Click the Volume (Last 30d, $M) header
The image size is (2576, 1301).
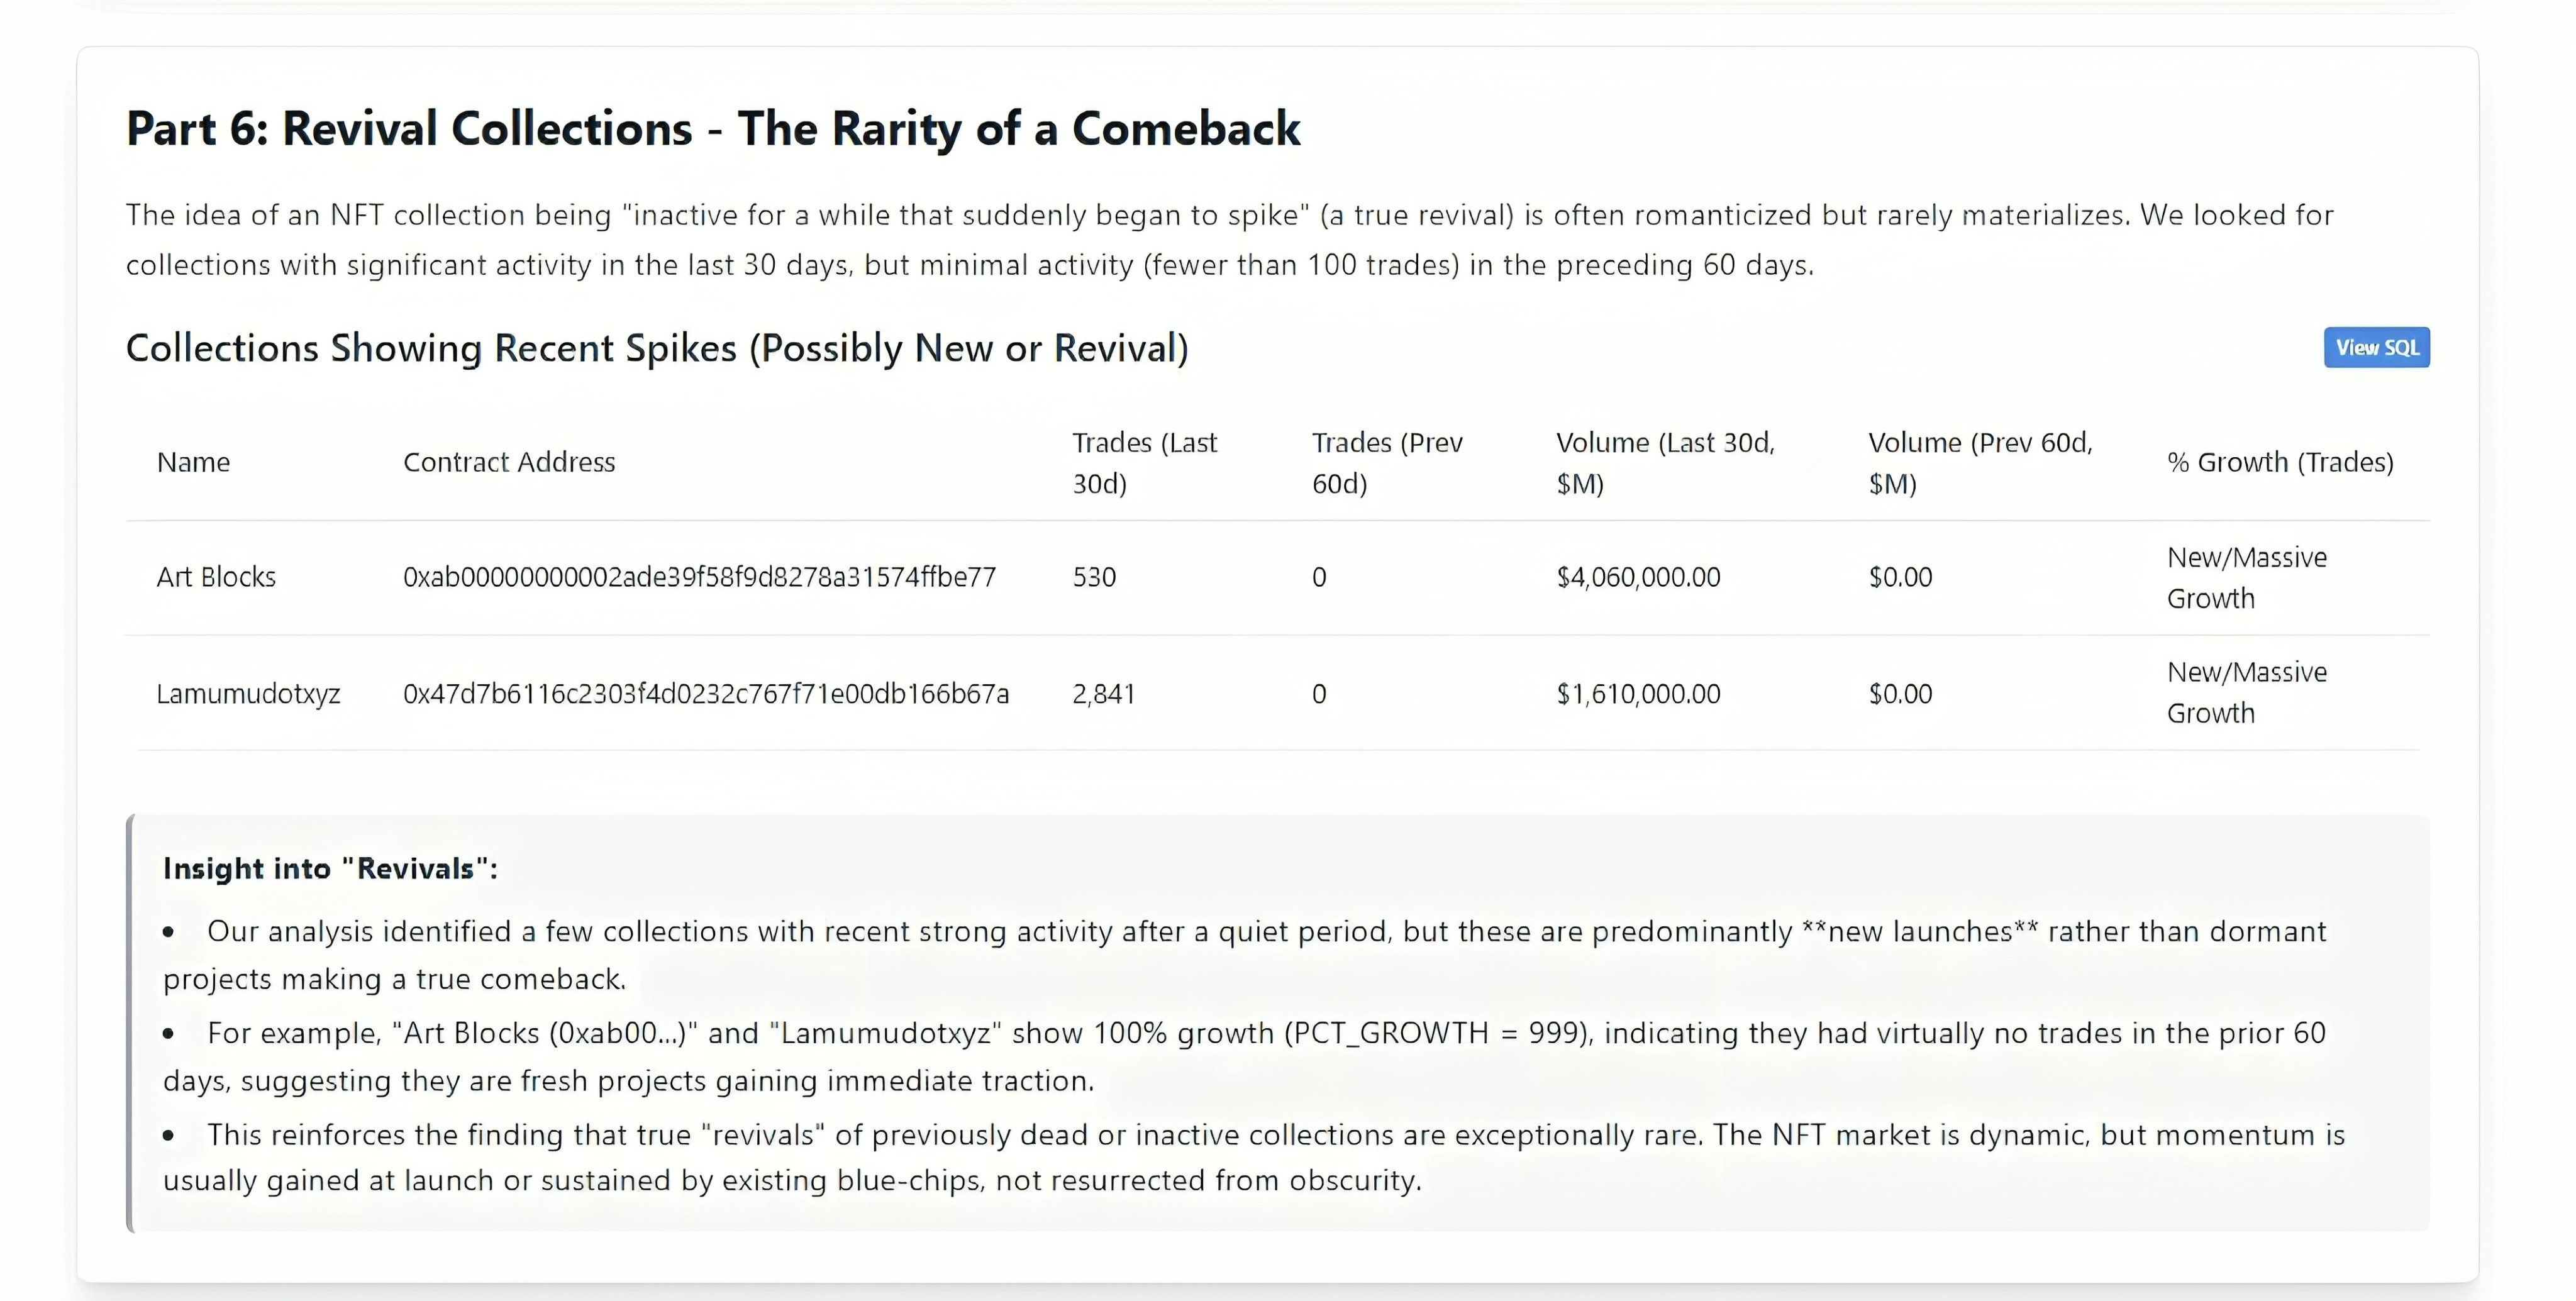pos(1665,463)
